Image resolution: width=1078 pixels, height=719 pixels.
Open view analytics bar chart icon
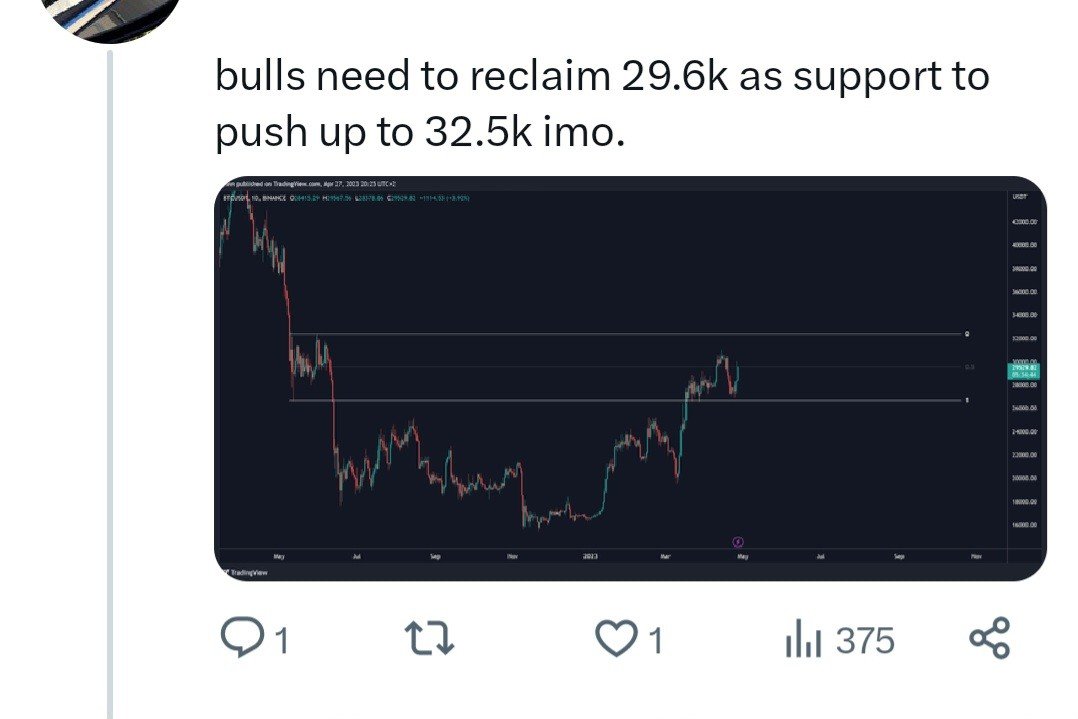pyautogui.click(x=803, y=639)
